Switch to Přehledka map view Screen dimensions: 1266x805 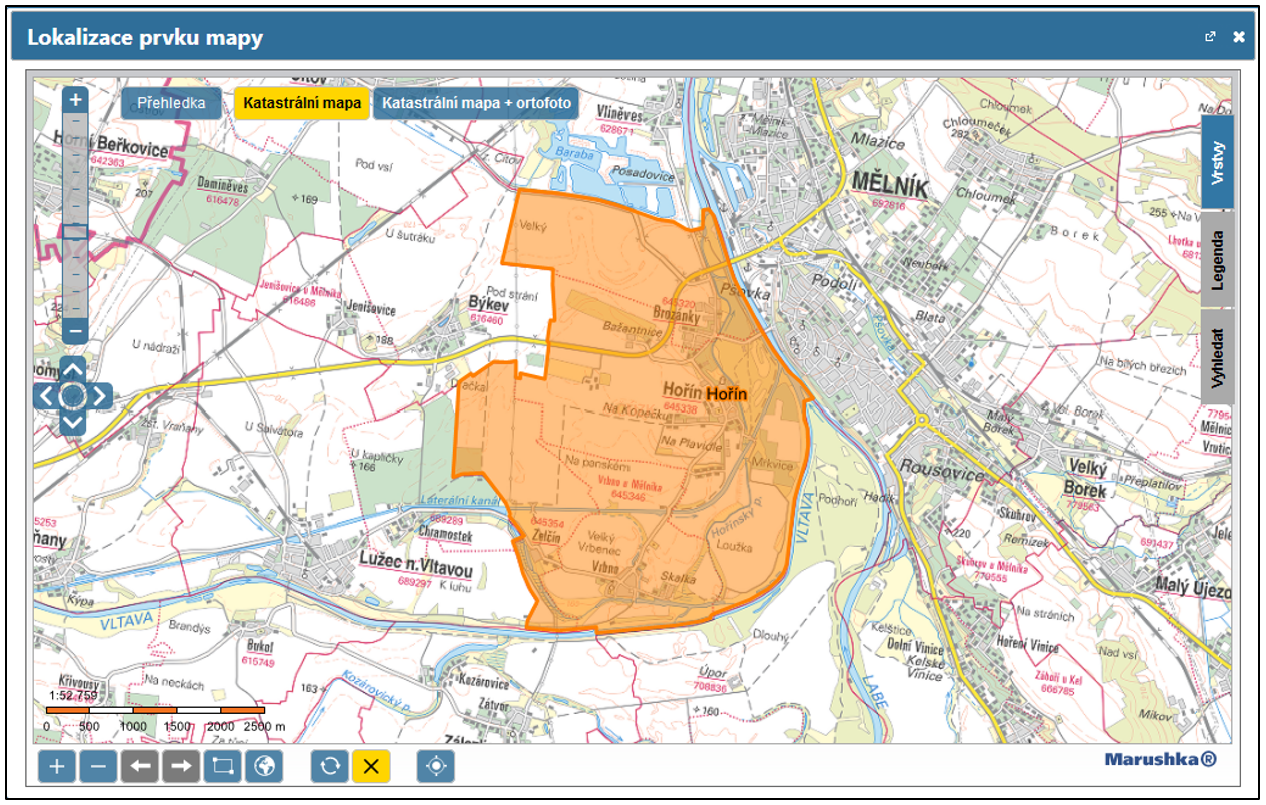click(x=172, y=103)
